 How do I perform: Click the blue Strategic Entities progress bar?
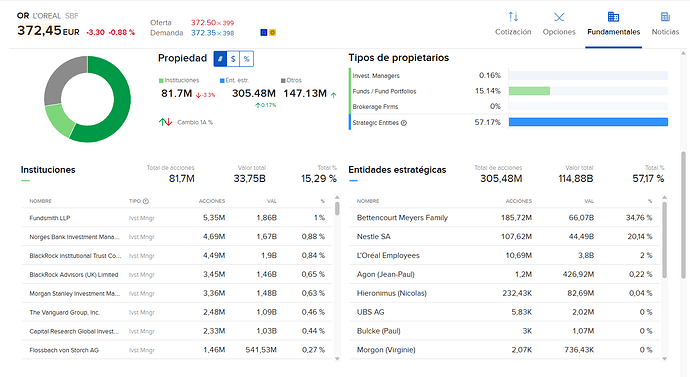click(x=588, y=122)
